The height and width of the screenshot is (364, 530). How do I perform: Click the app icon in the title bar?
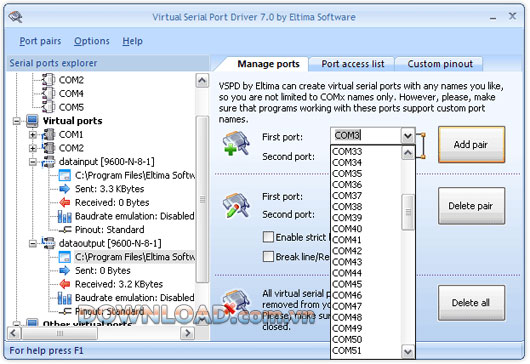coord(16,16)
